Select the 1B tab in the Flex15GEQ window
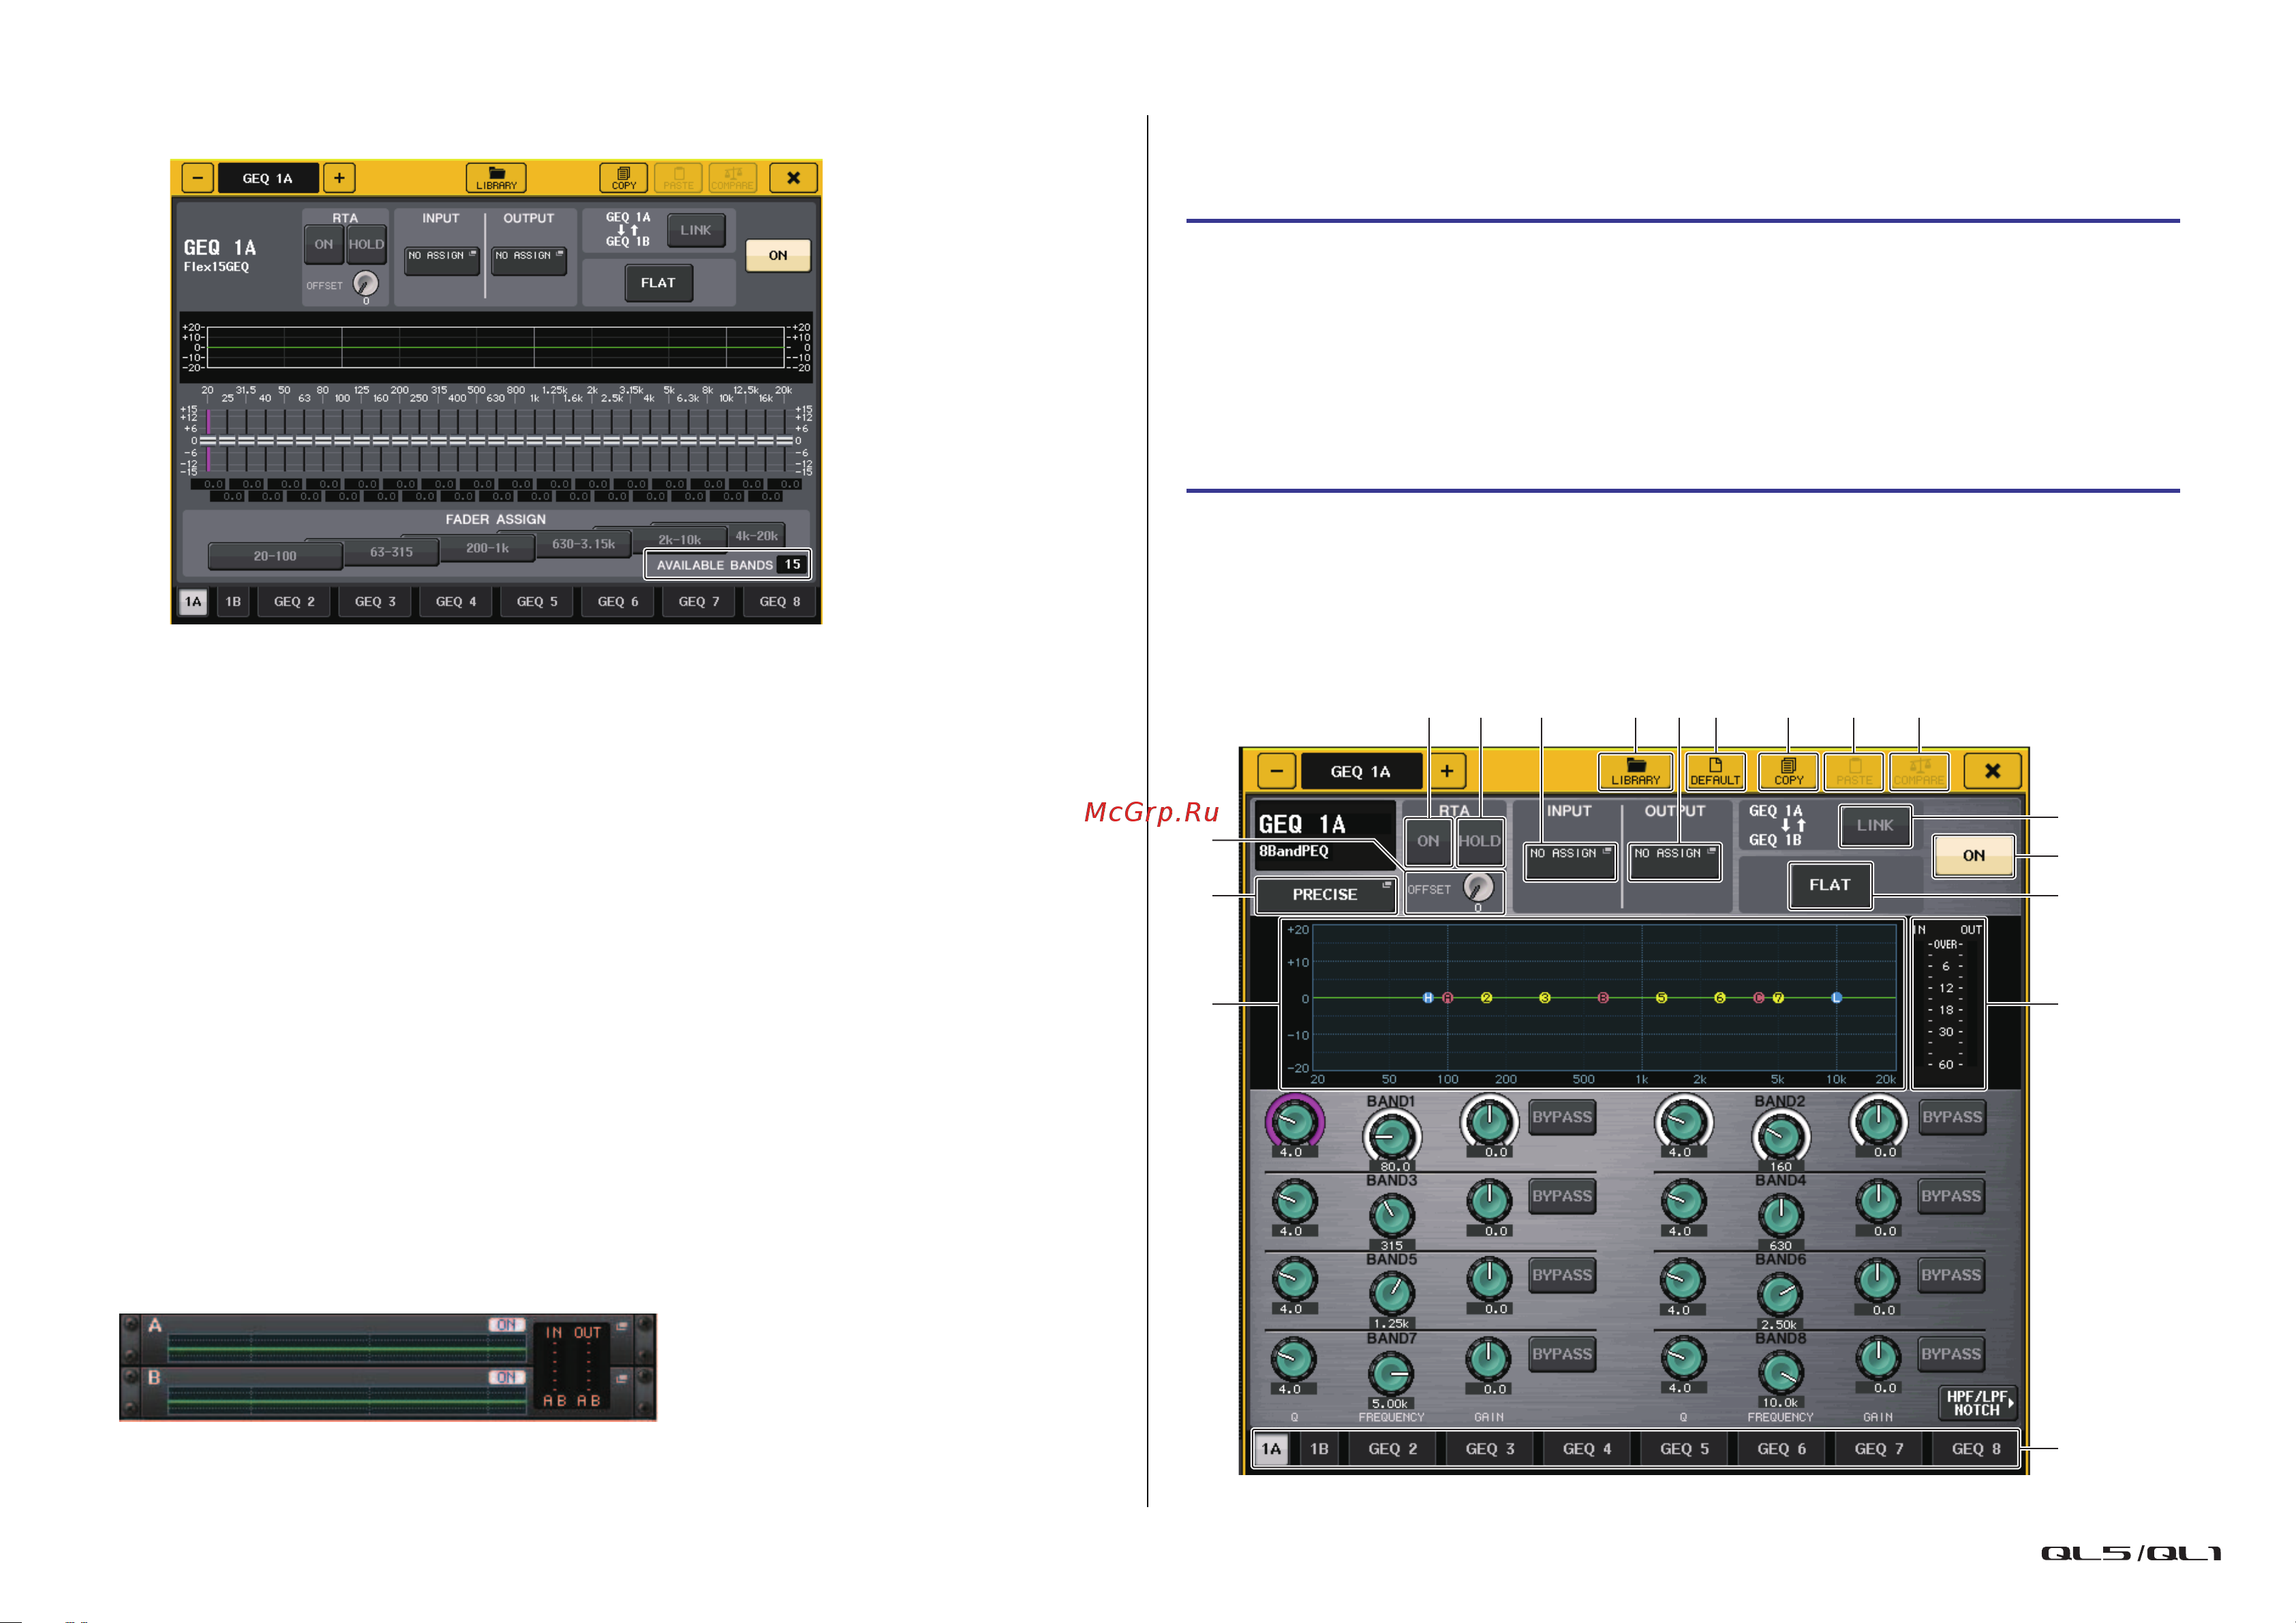 (x=233, y=602)
